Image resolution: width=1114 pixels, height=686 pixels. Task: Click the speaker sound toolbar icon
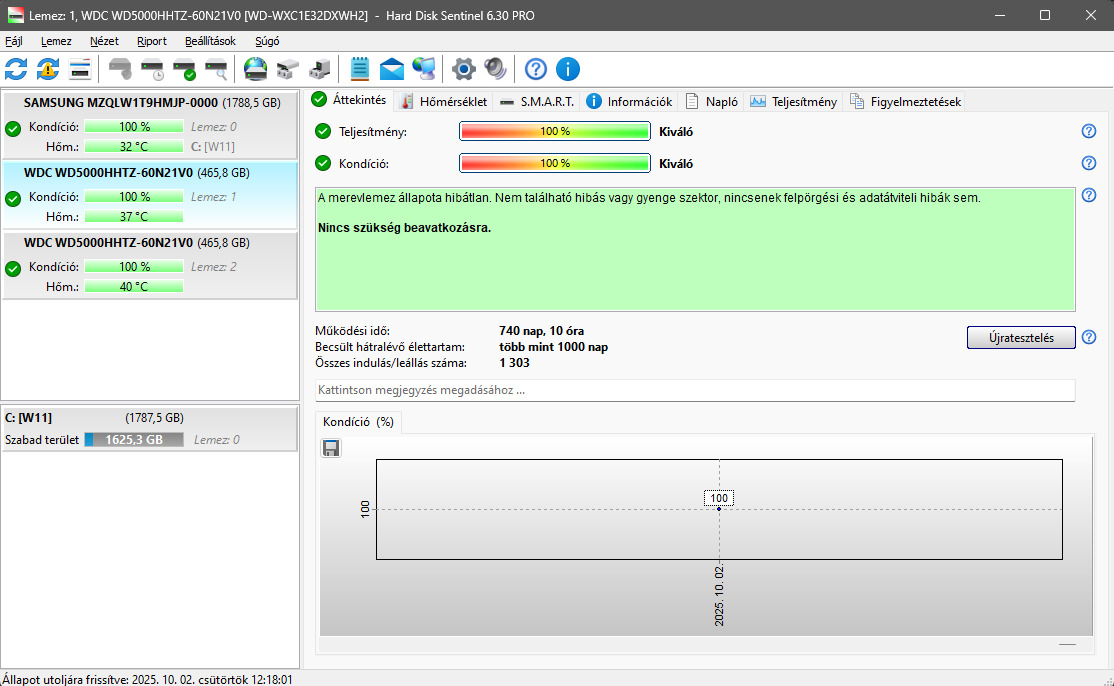[x=495, y=69]
